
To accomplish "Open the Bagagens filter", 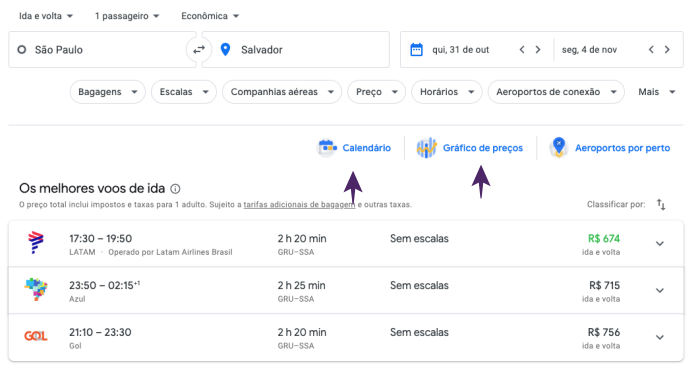I will coord(108,92).
